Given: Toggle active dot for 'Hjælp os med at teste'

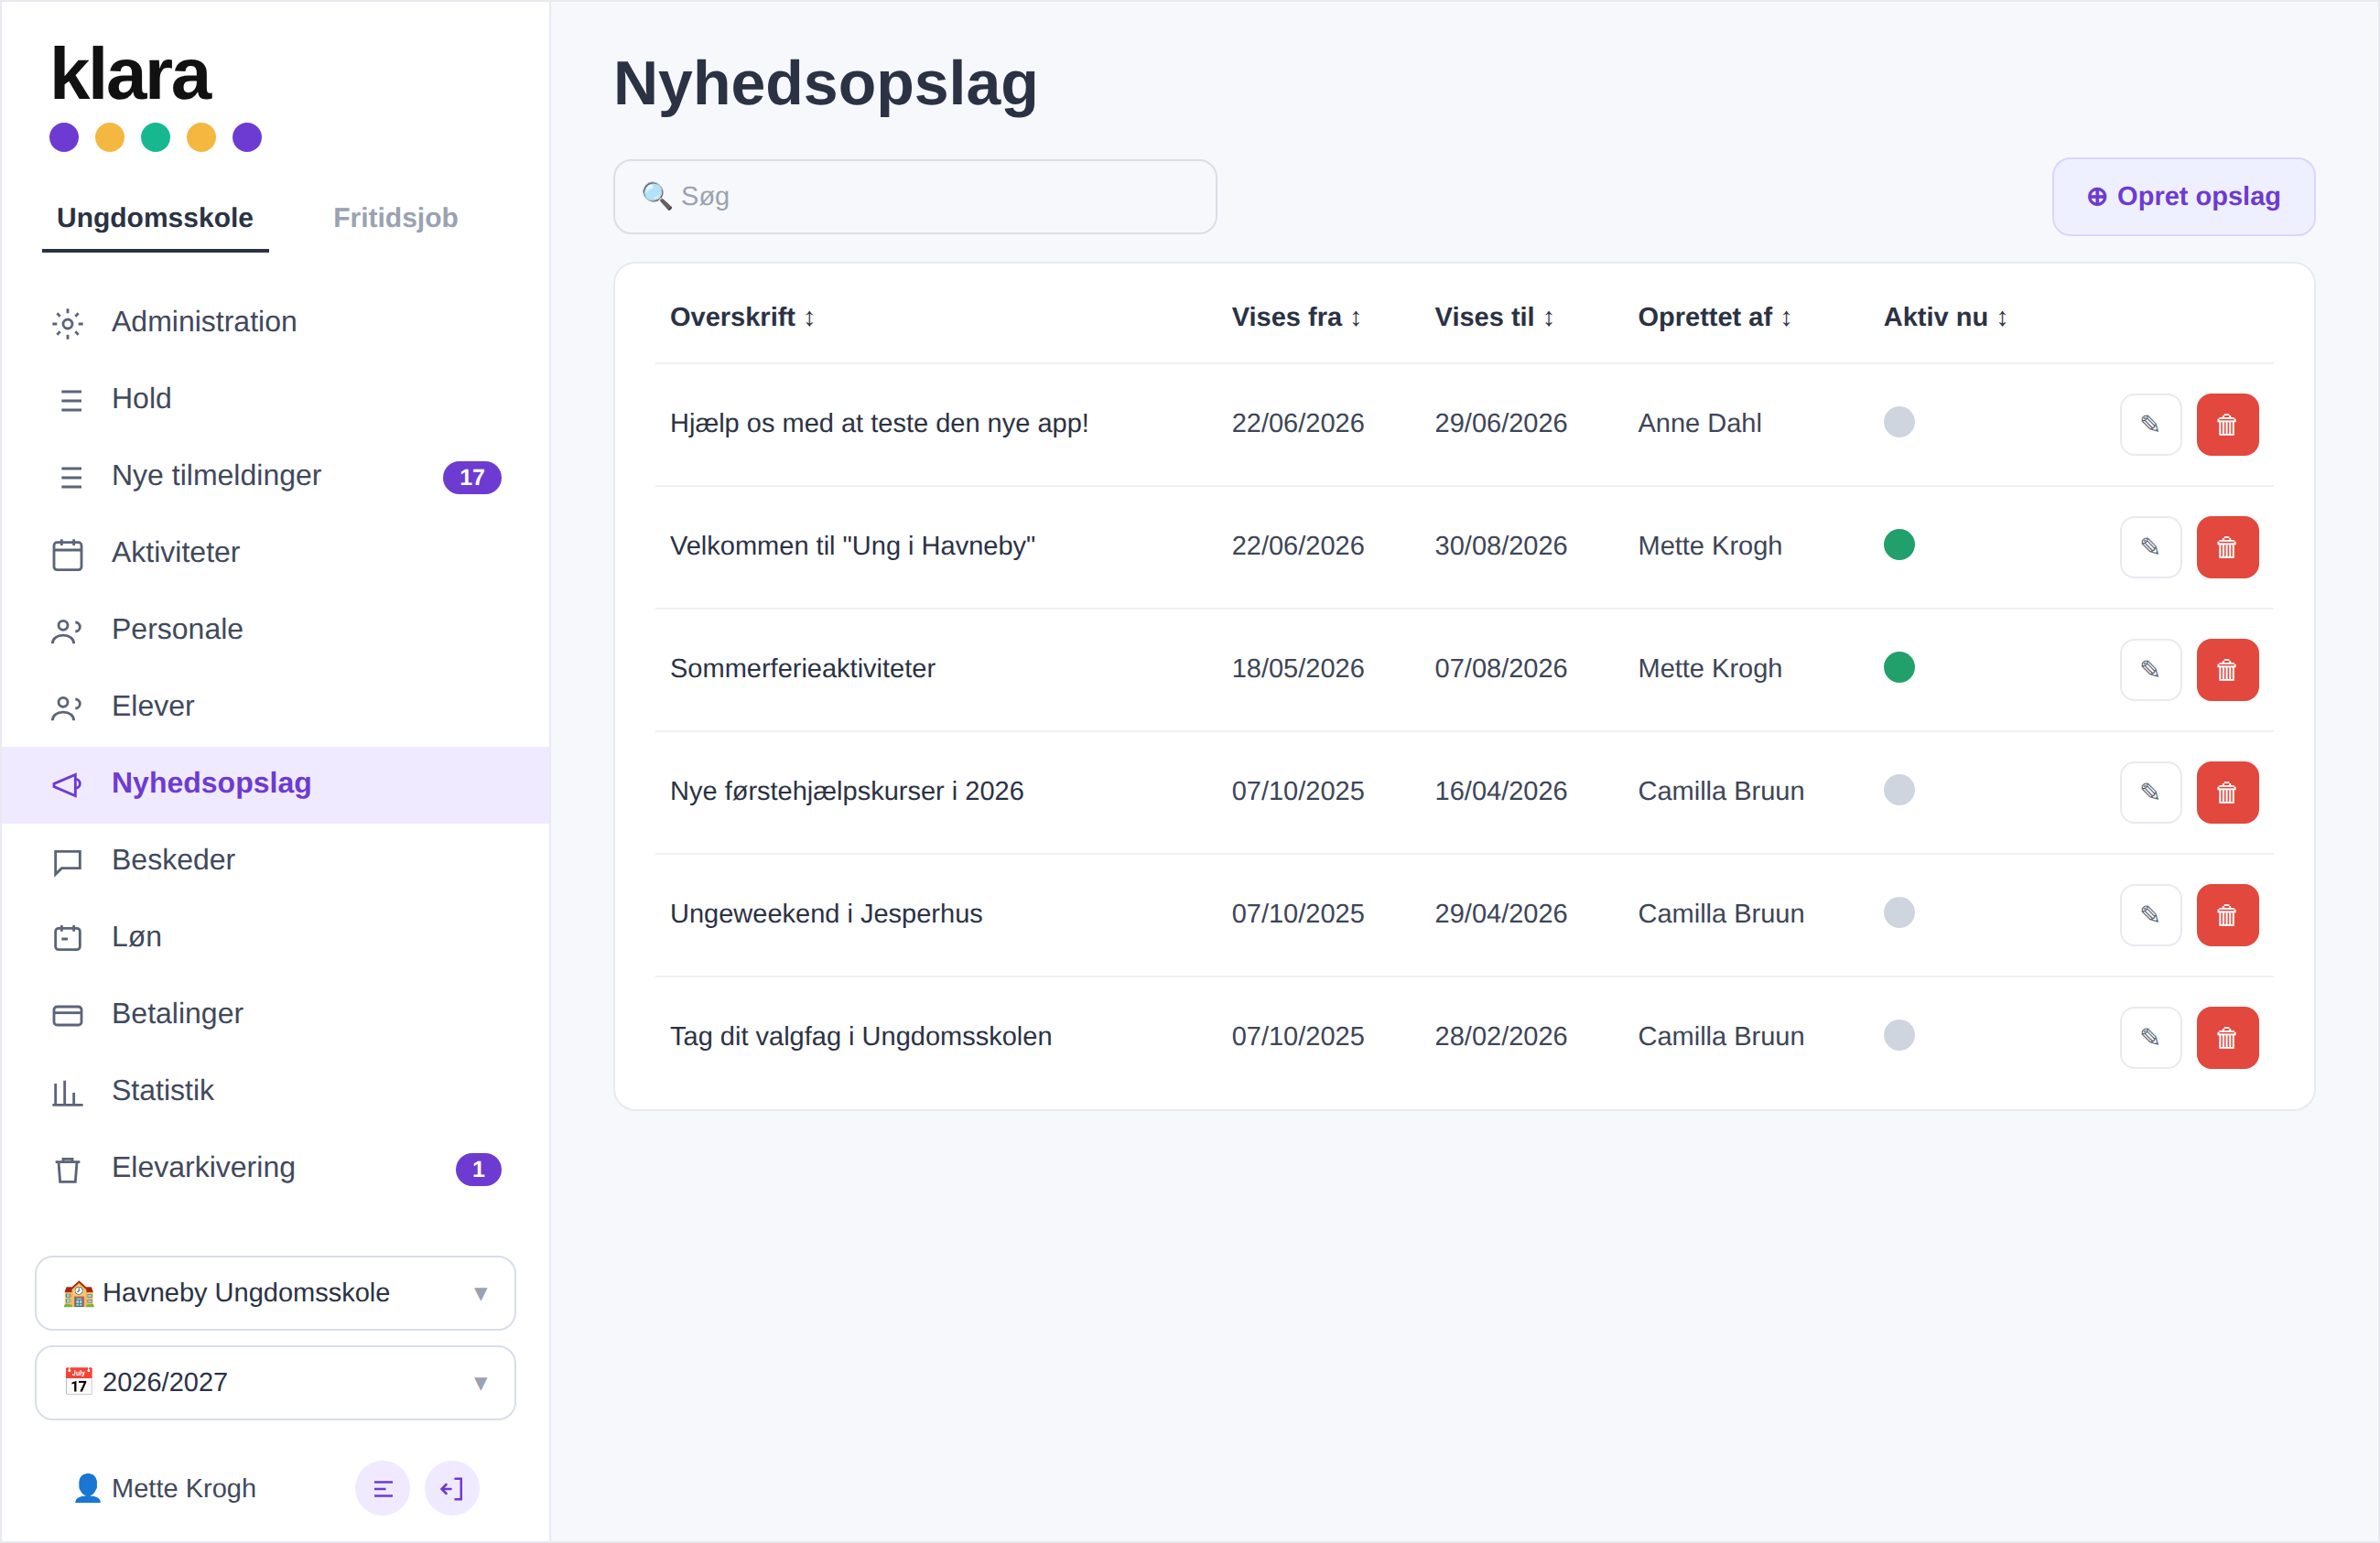Looking at the screenshot, I should (1899, 422).
